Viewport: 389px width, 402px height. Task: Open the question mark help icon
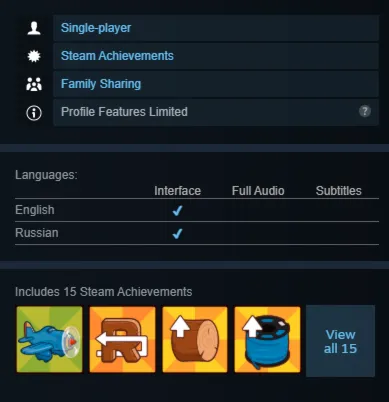365,111
